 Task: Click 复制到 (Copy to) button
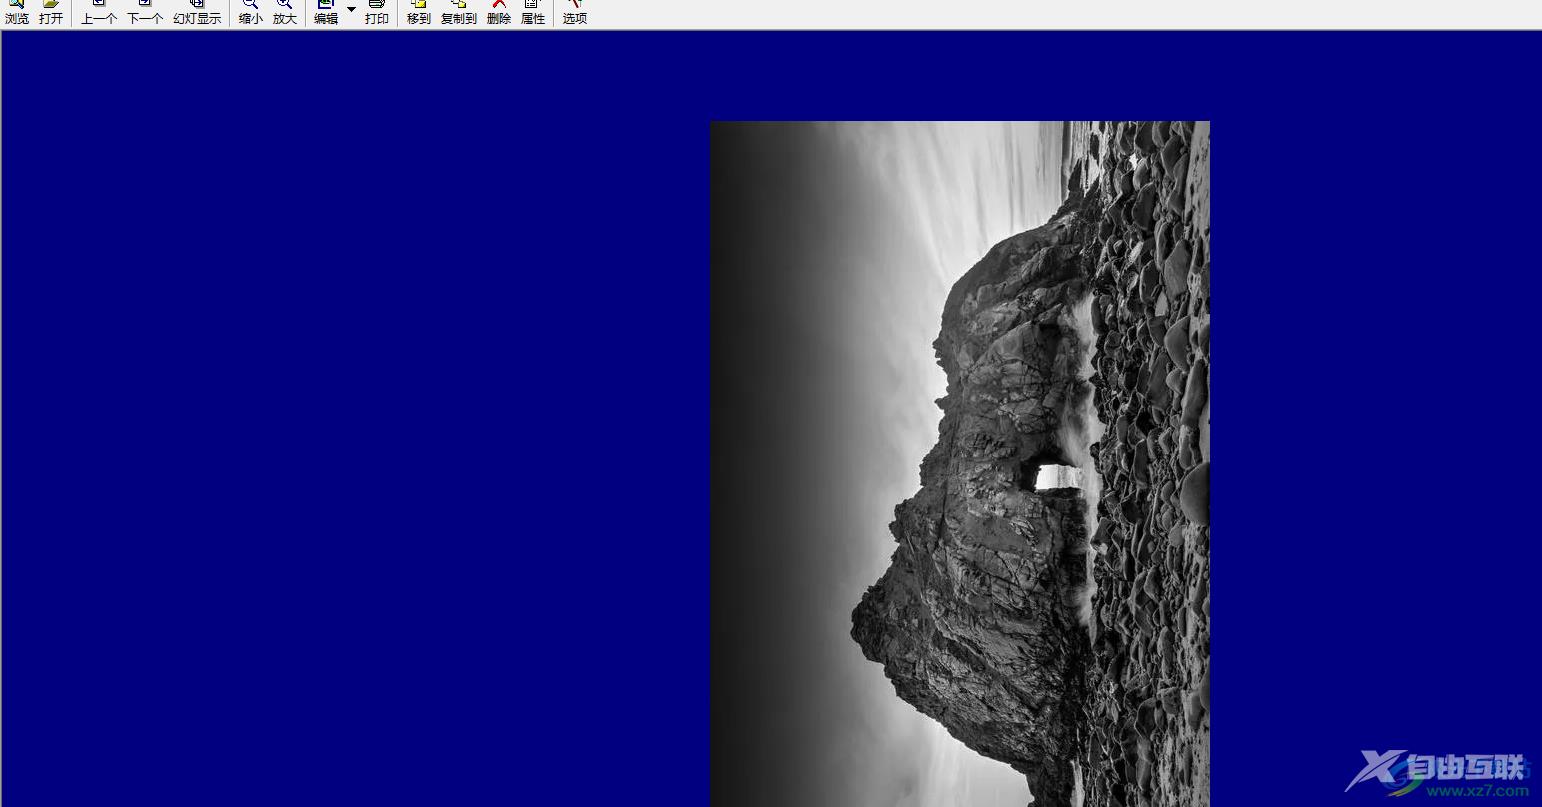click(x=459, y=13)
